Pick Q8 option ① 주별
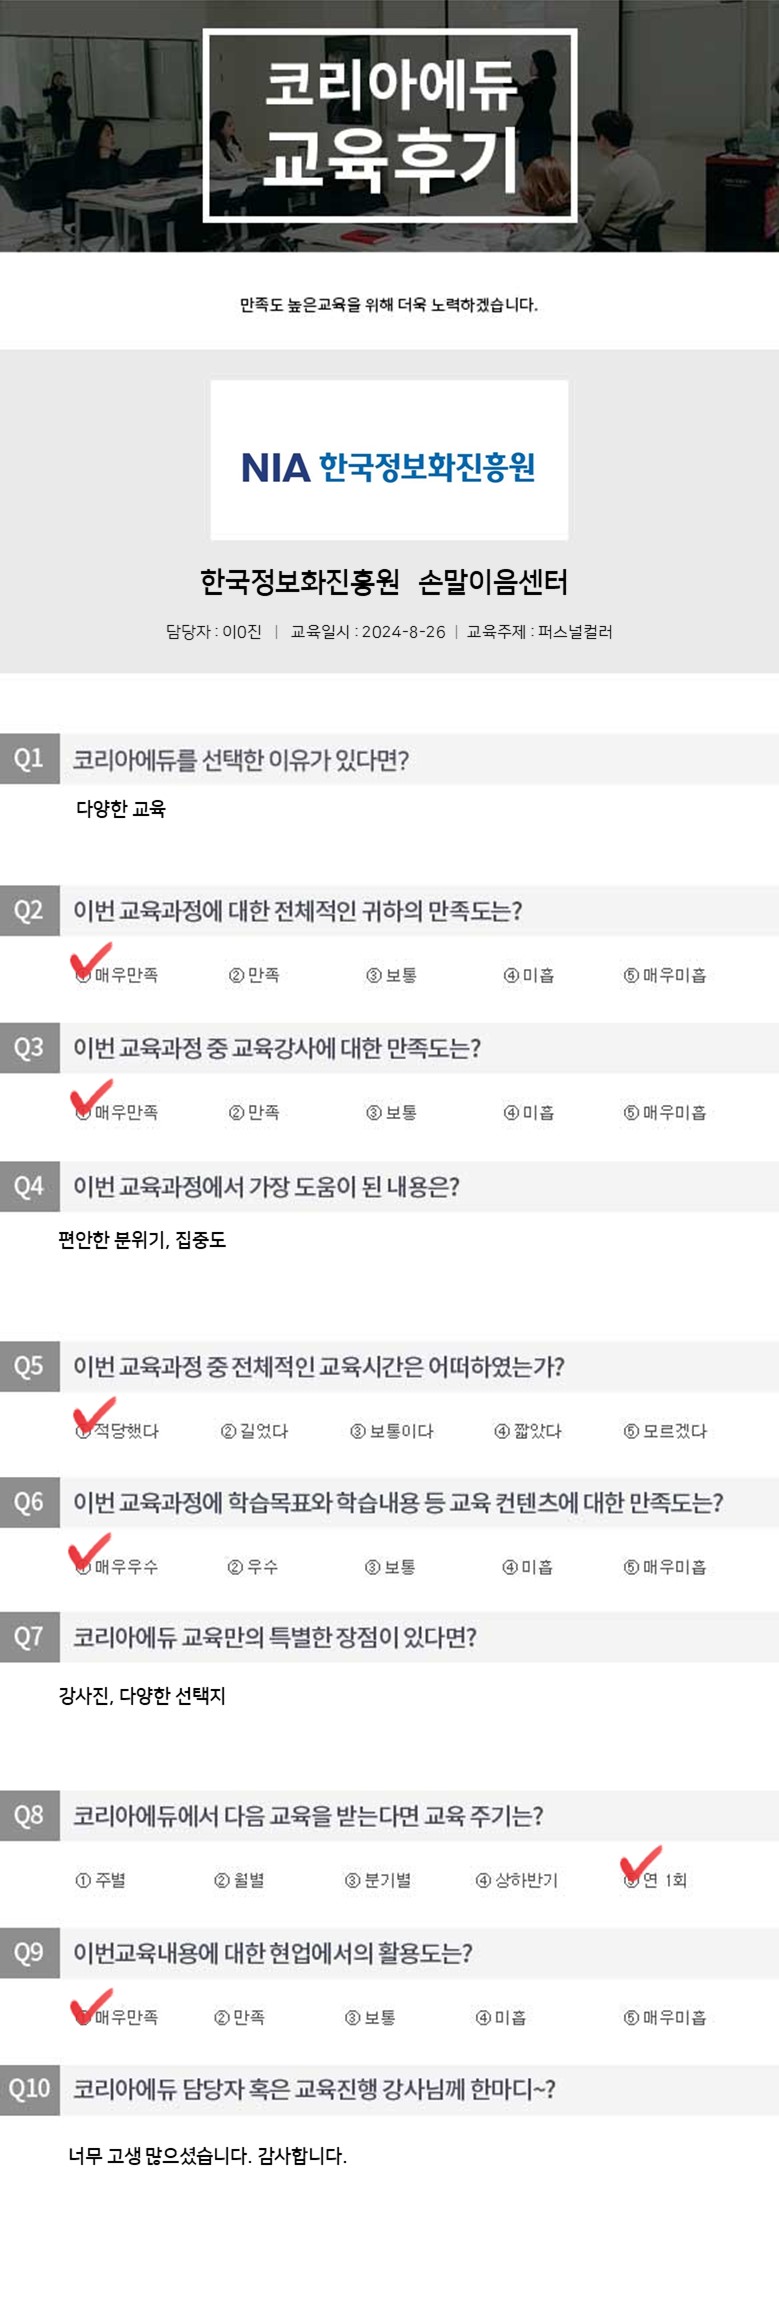This screenshot has height=2308, width=779. coord(101,1880)
